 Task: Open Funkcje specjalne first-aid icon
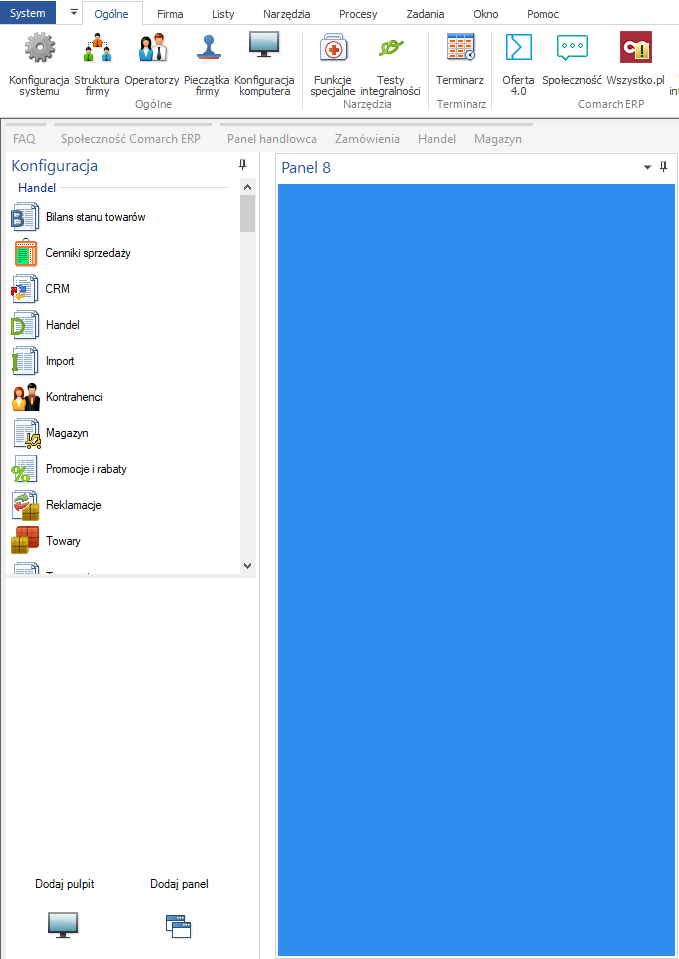(333, 48)
